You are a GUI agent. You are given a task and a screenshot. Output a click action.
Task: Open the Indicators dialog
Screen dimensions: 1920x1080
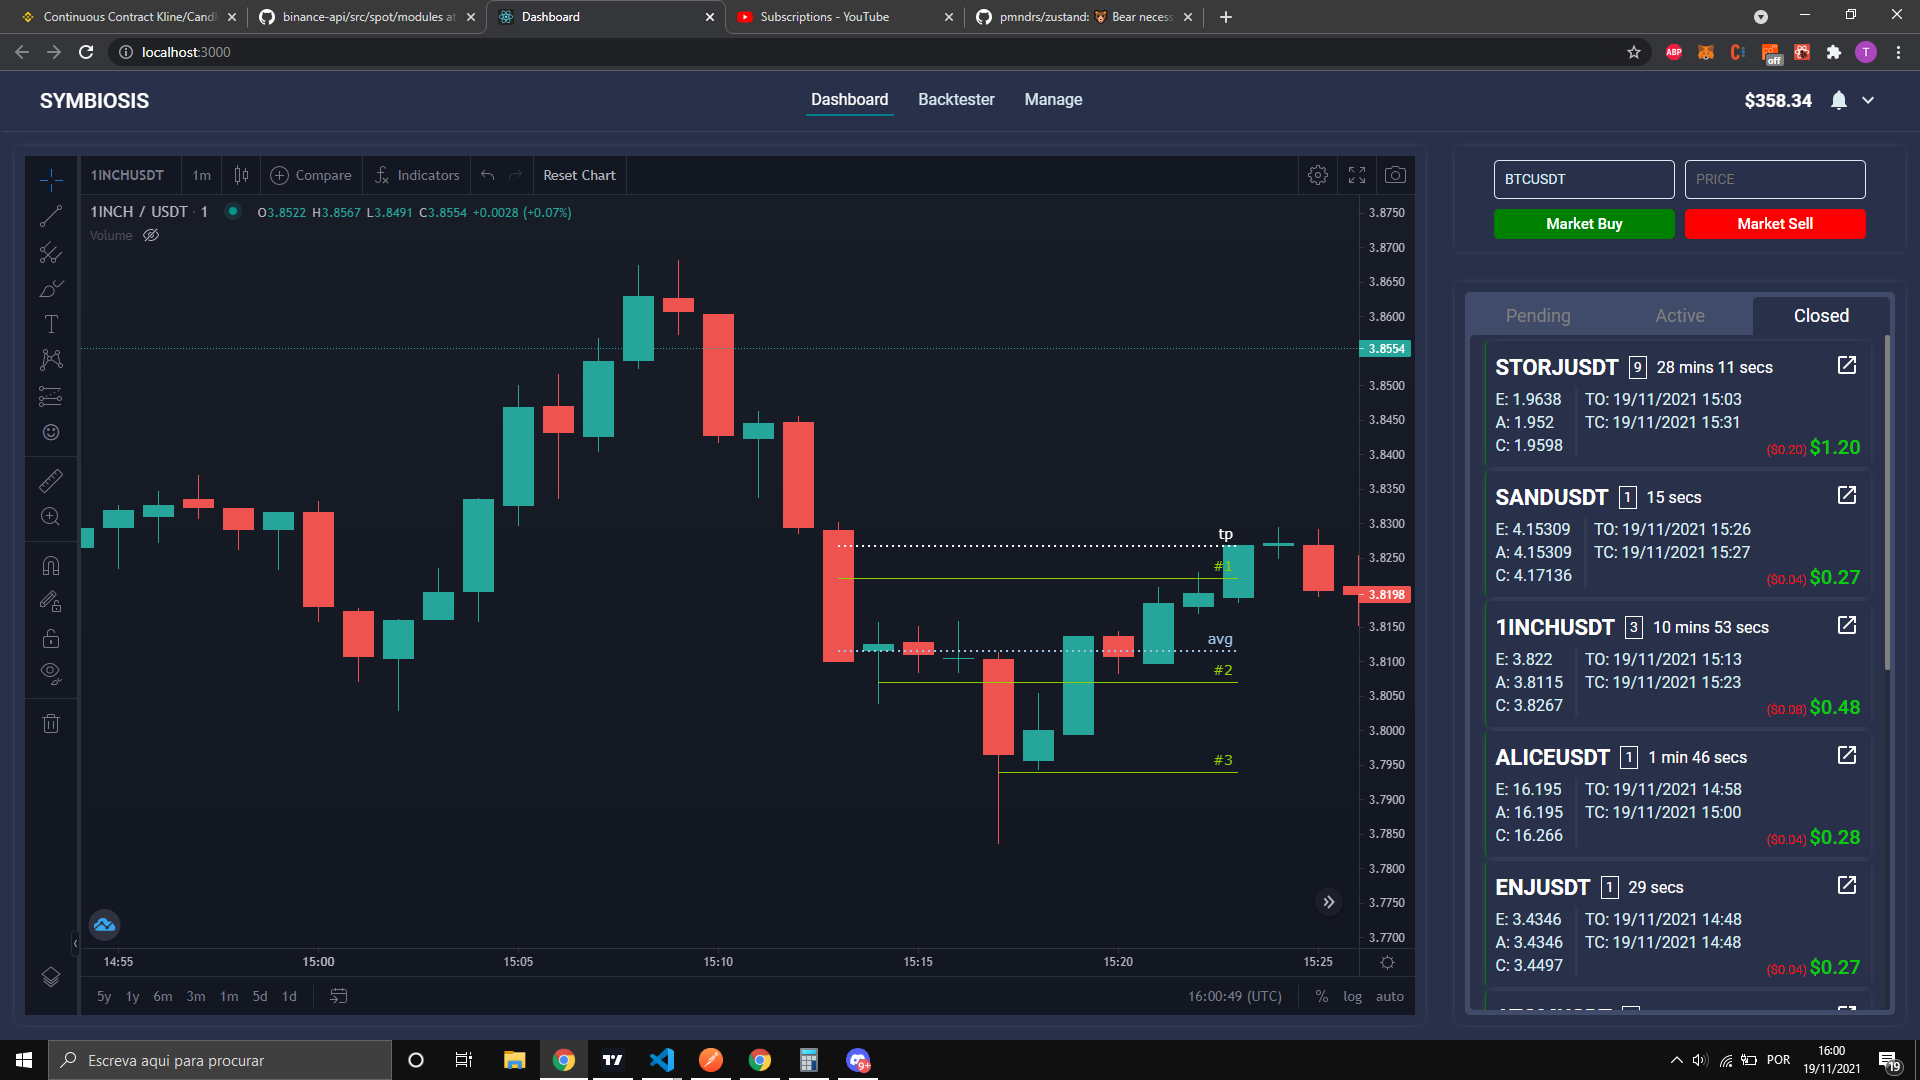click(416, 175)
